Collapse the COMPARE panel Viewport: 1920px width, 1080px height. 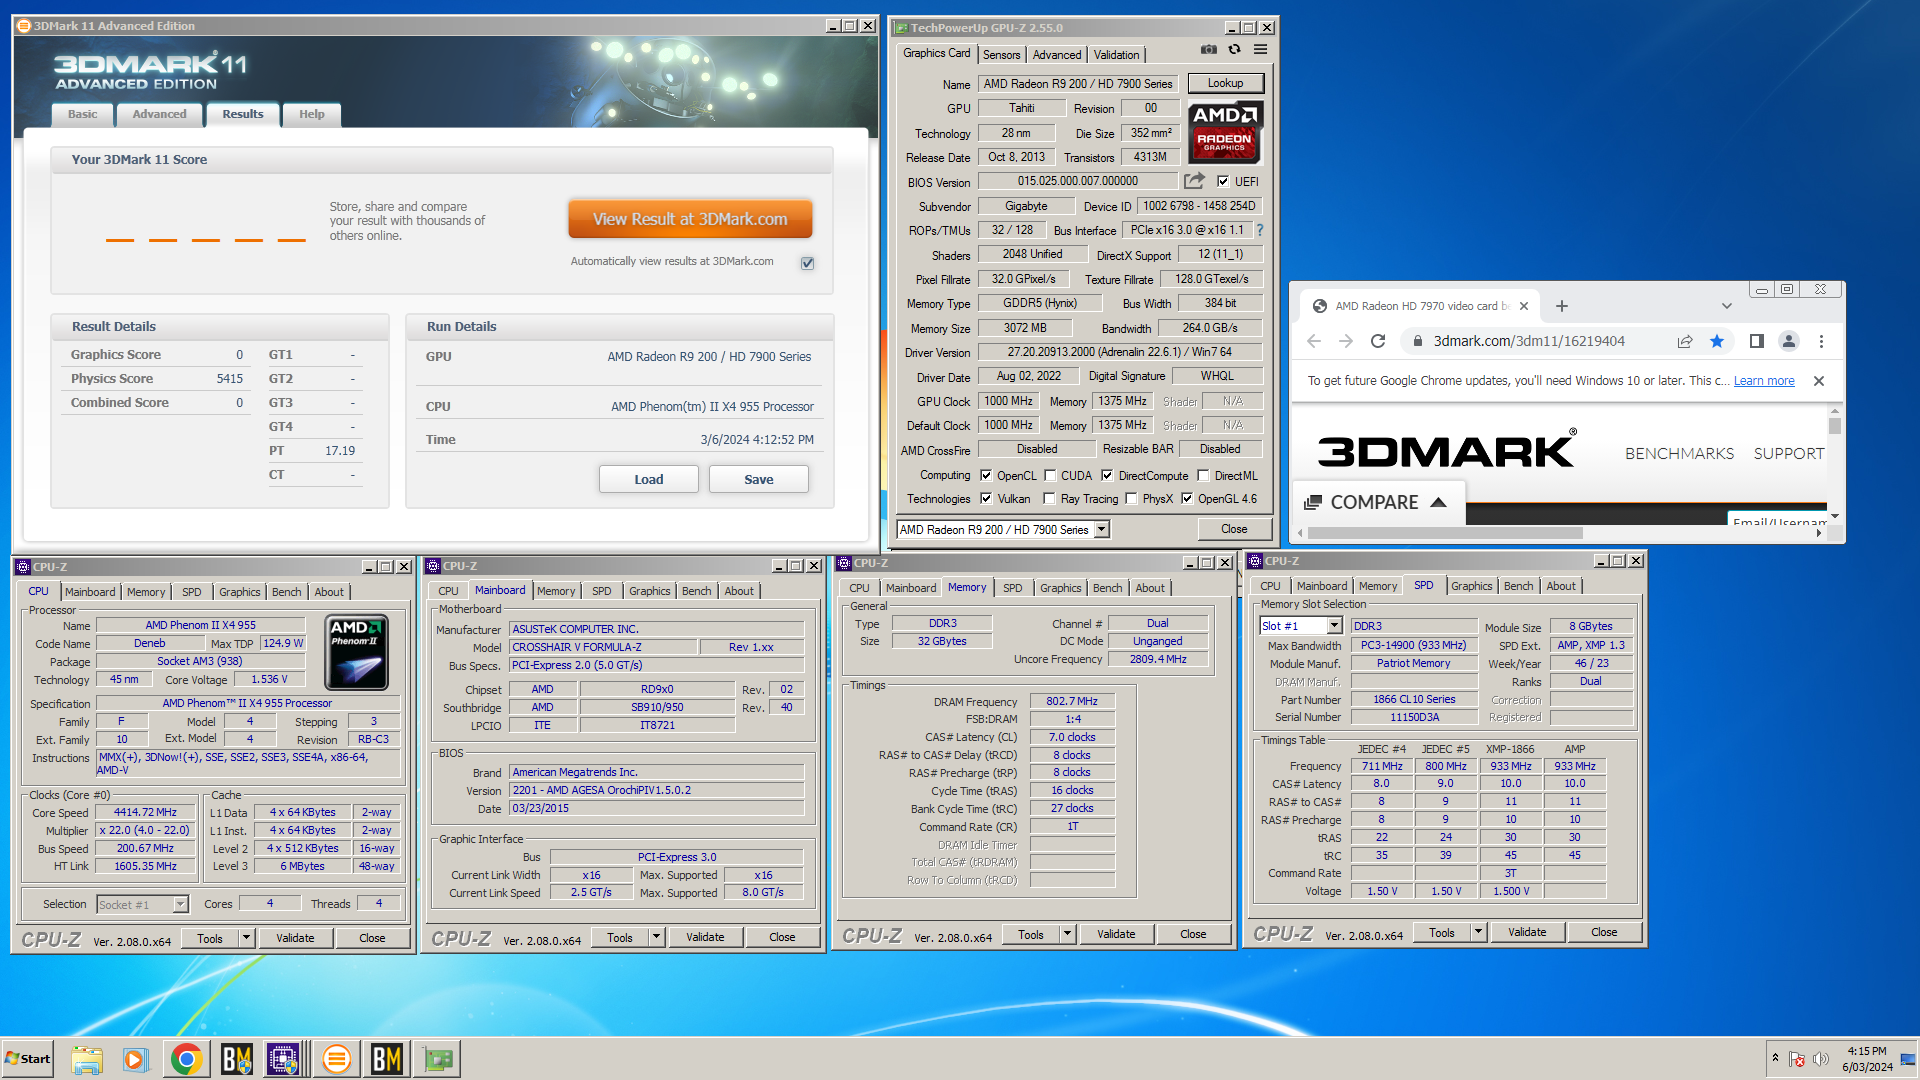pos(1438,502)
